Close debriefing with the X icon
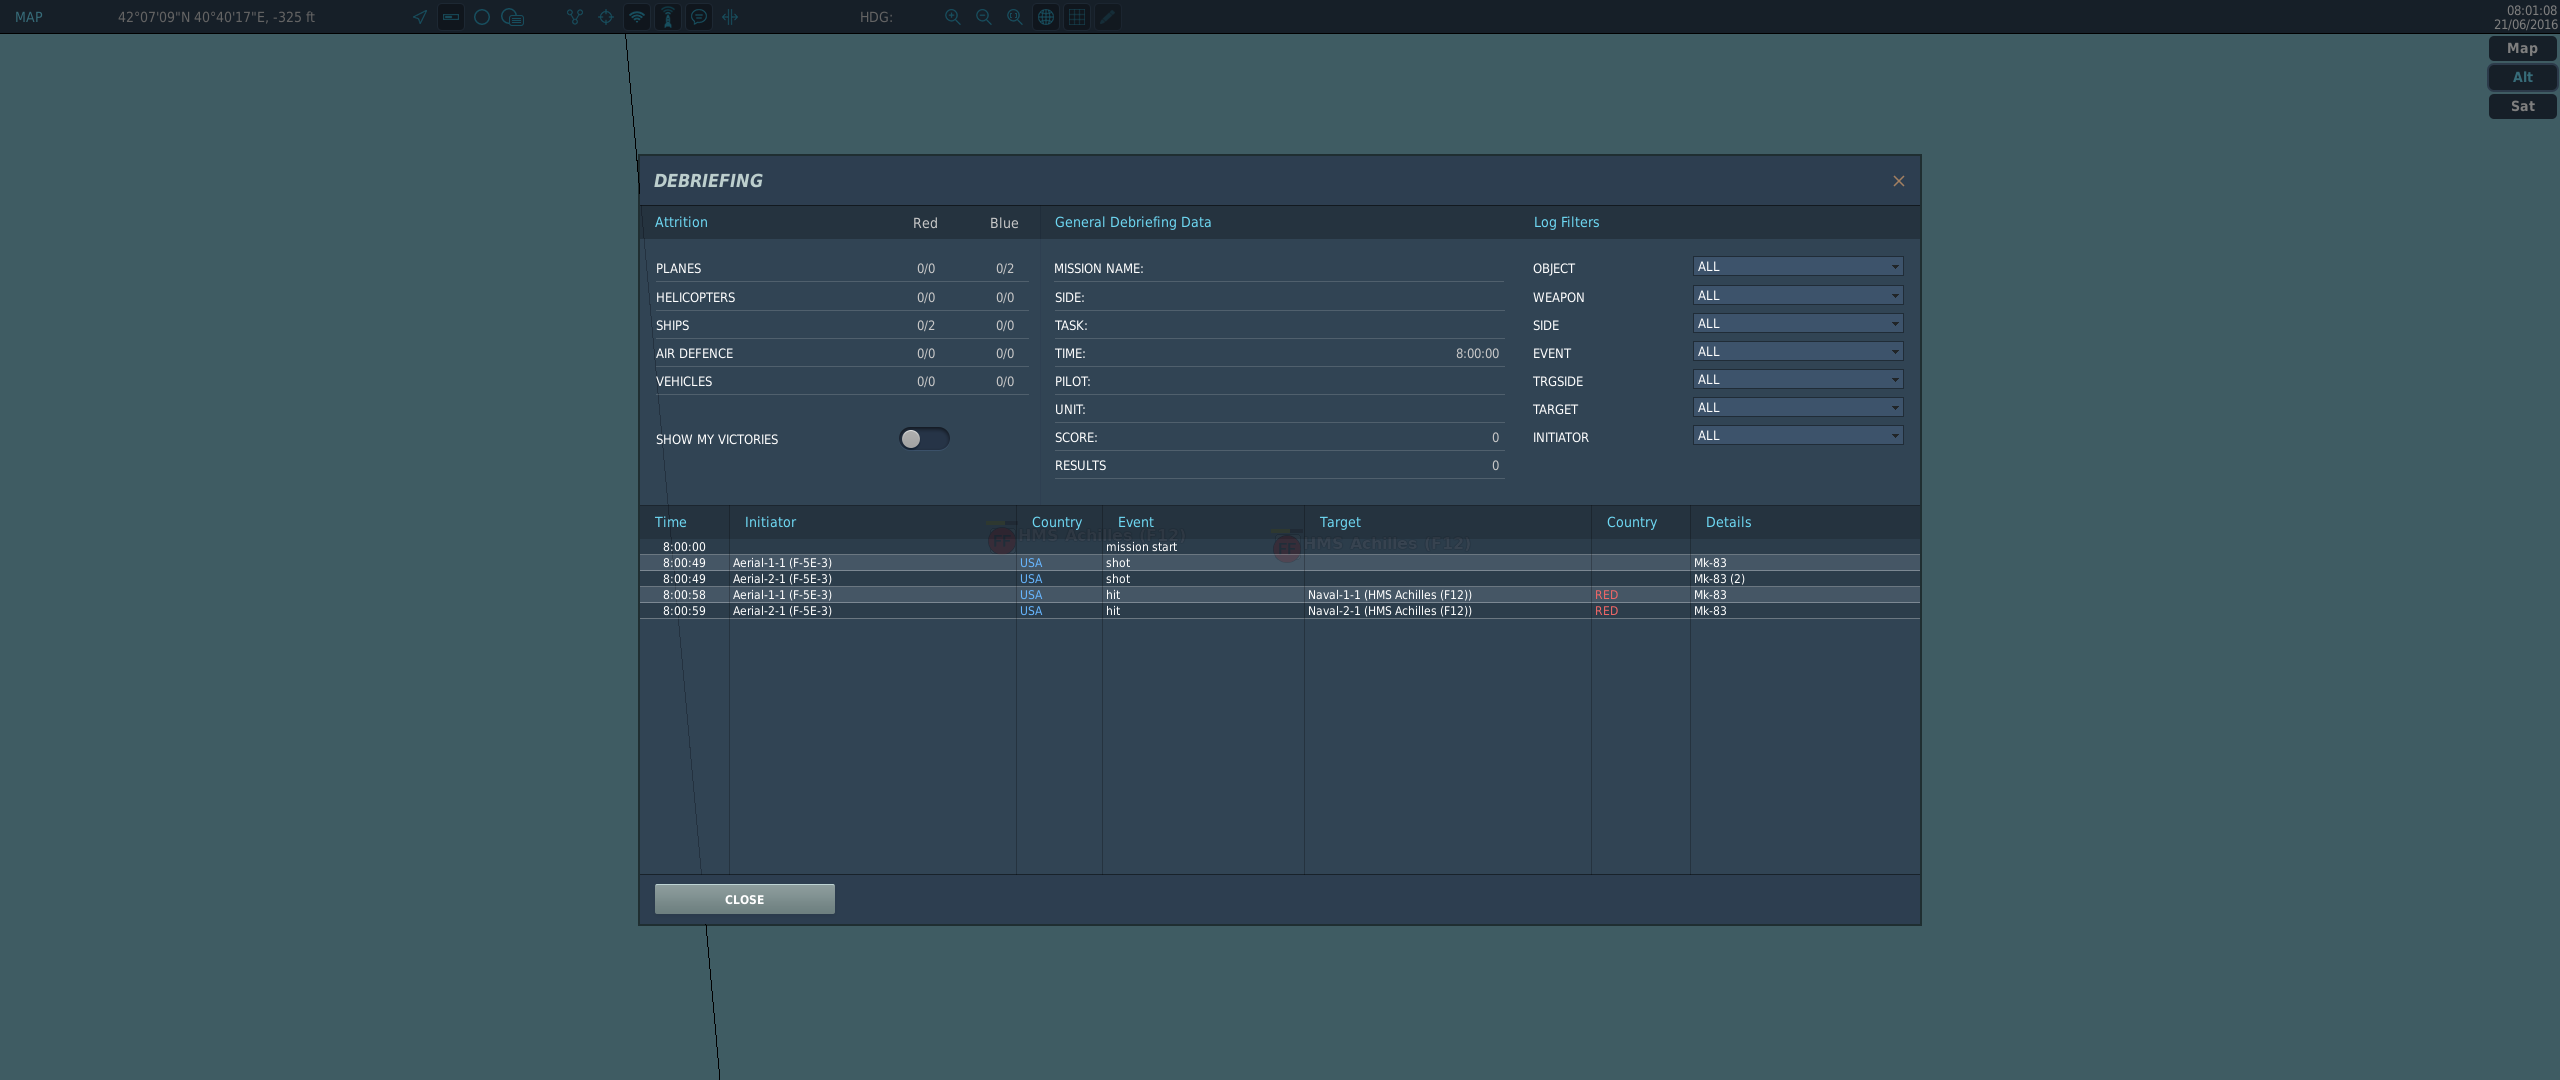Screen dimensions: 2560x1080 tap(1899, 181)
